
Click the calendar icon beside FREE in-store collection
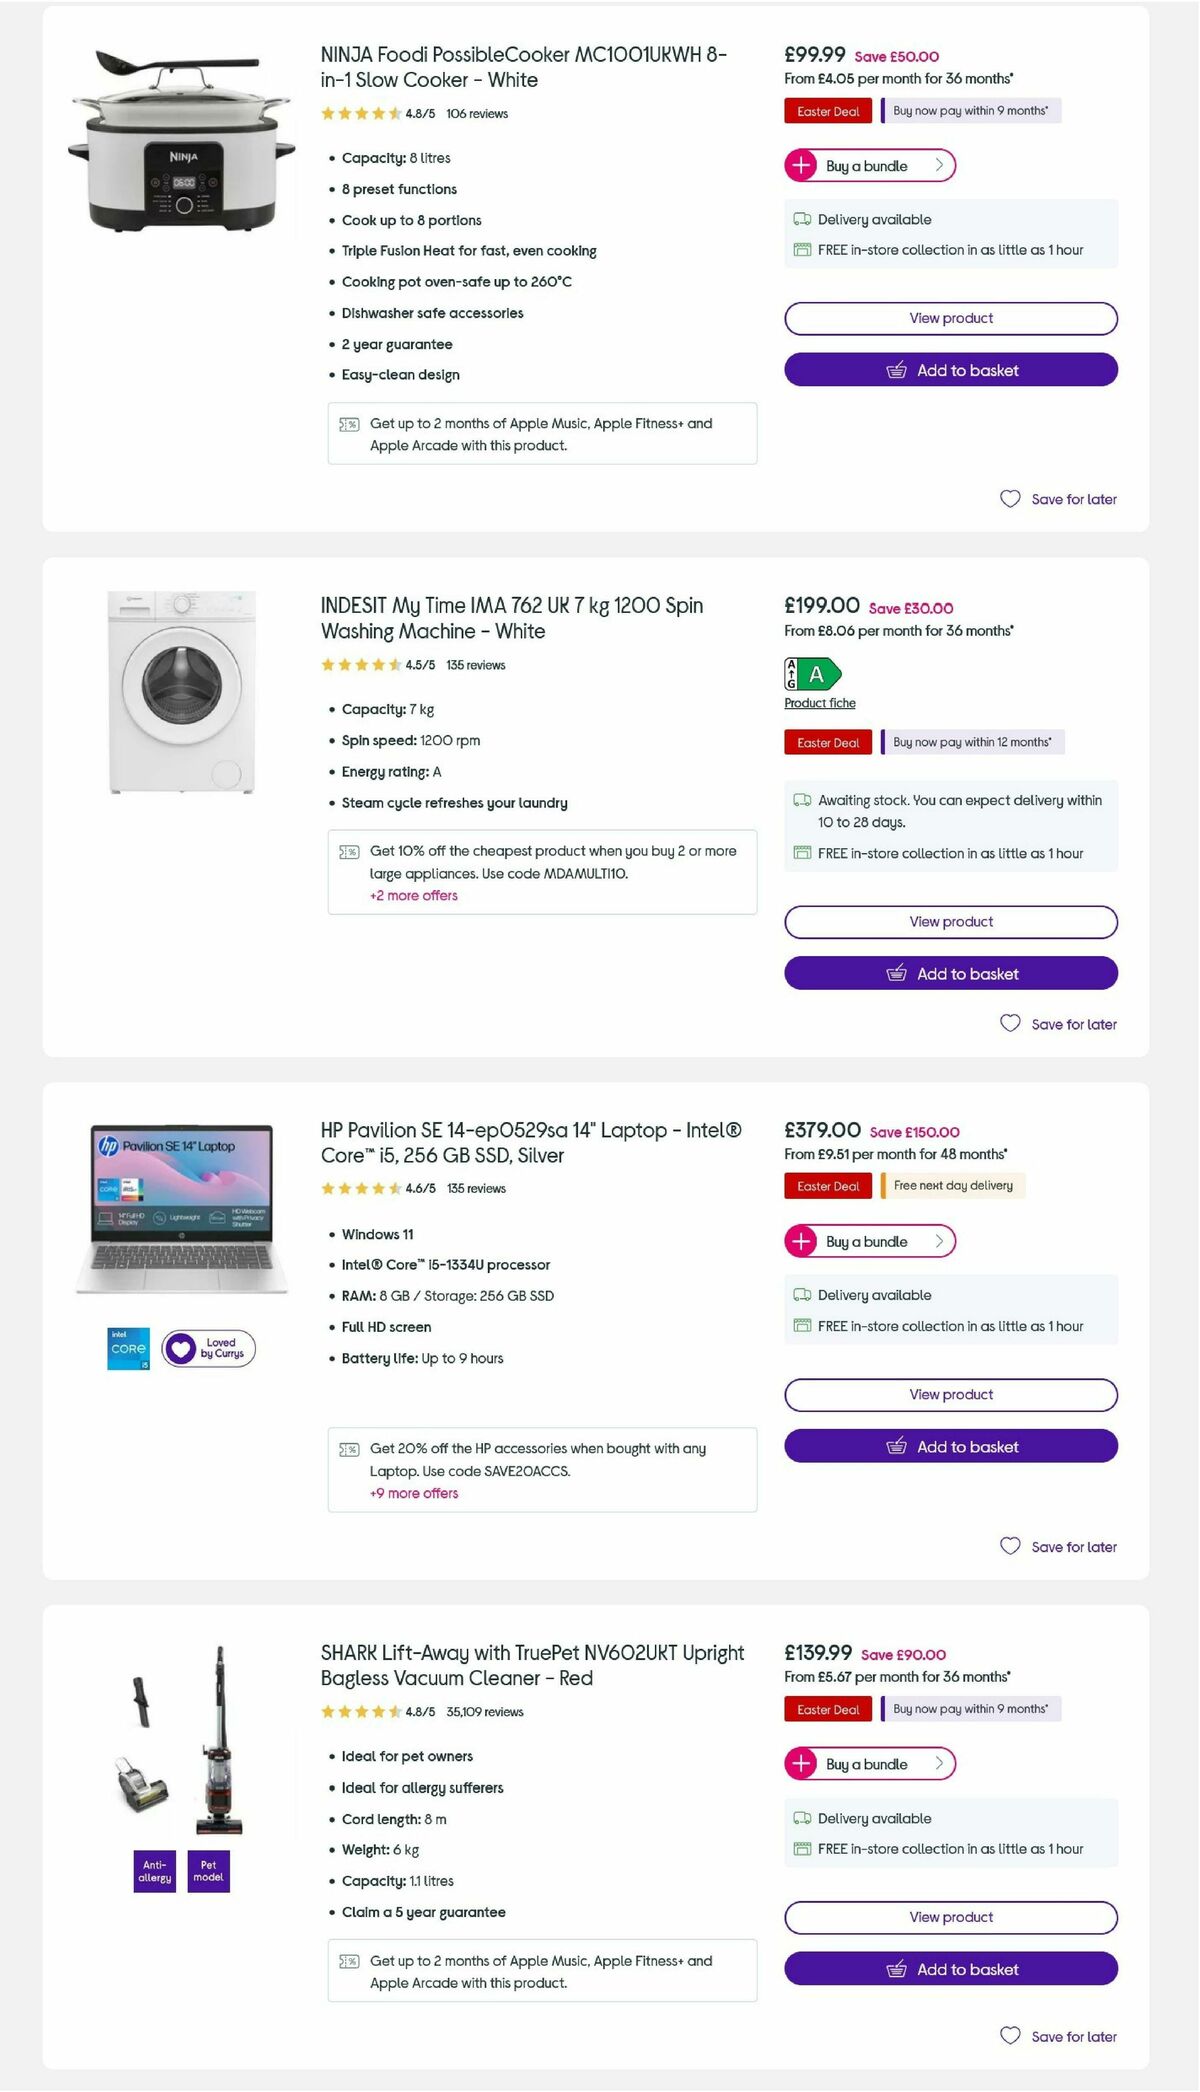(x=802, y=249)
